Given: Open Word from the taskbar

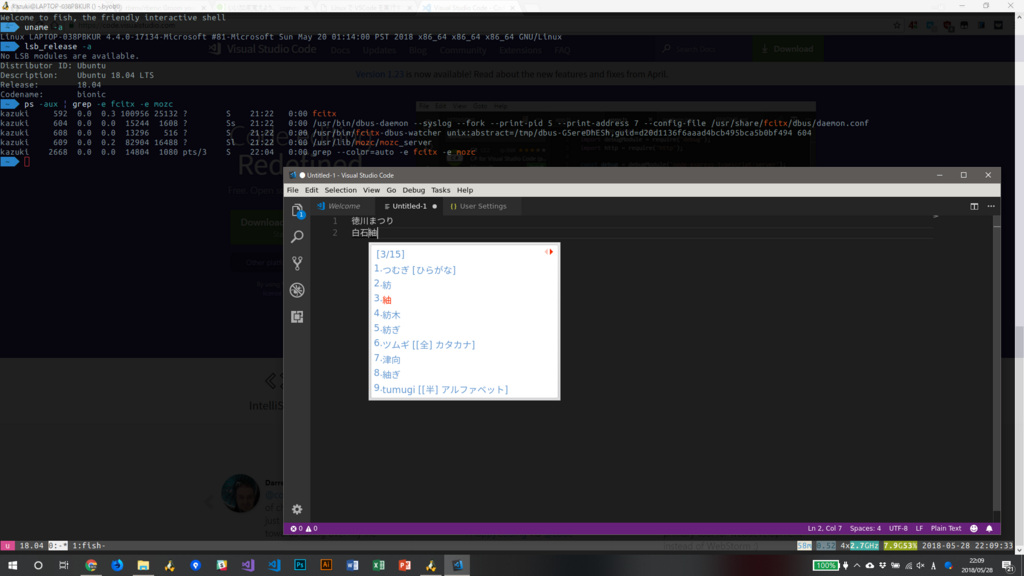Looking at the screenshot, I should tap(352, 566).
